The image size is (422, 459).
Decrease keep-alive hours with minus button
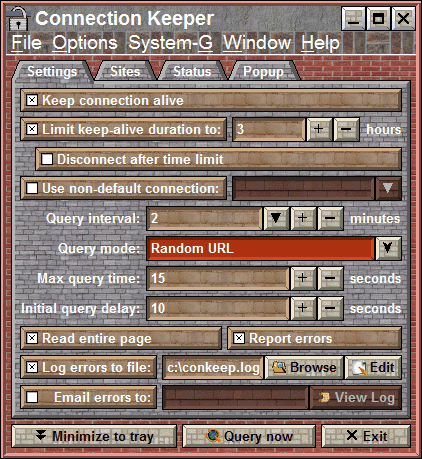point(346,129)
